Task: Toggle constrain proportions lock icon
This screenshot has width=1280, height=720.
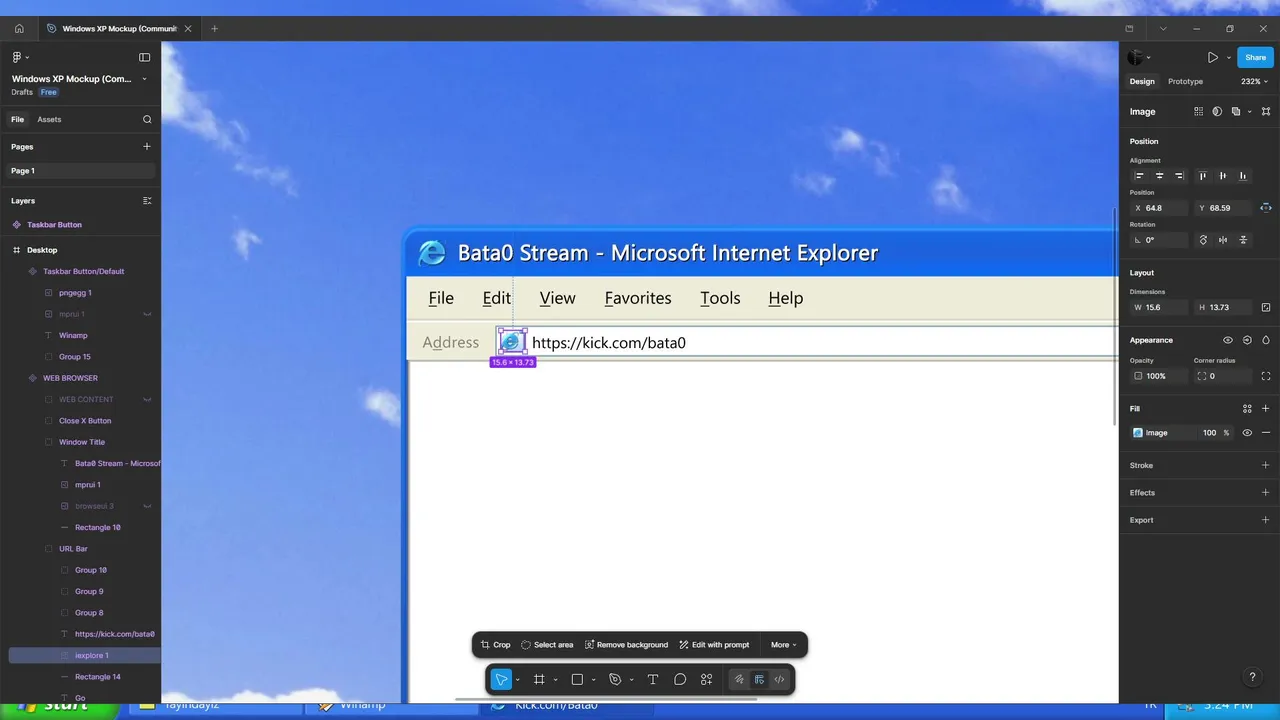Action: tap(1266, 308)
